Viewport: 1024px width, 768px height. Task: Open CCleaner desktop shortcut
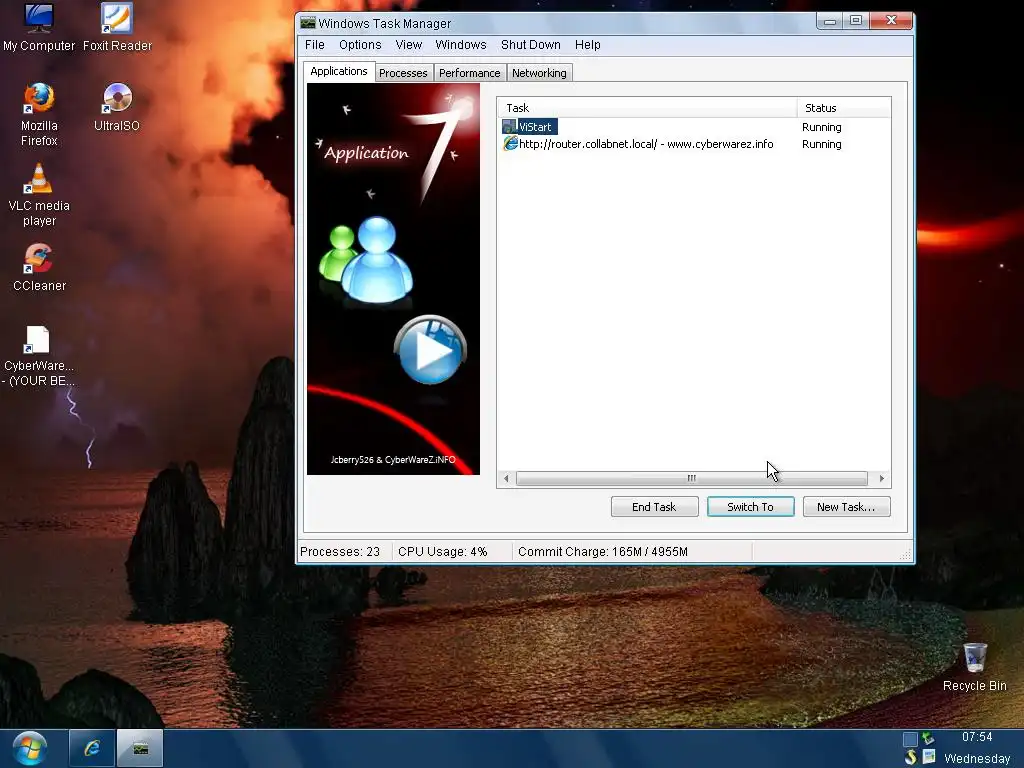[x=39, y=267]
